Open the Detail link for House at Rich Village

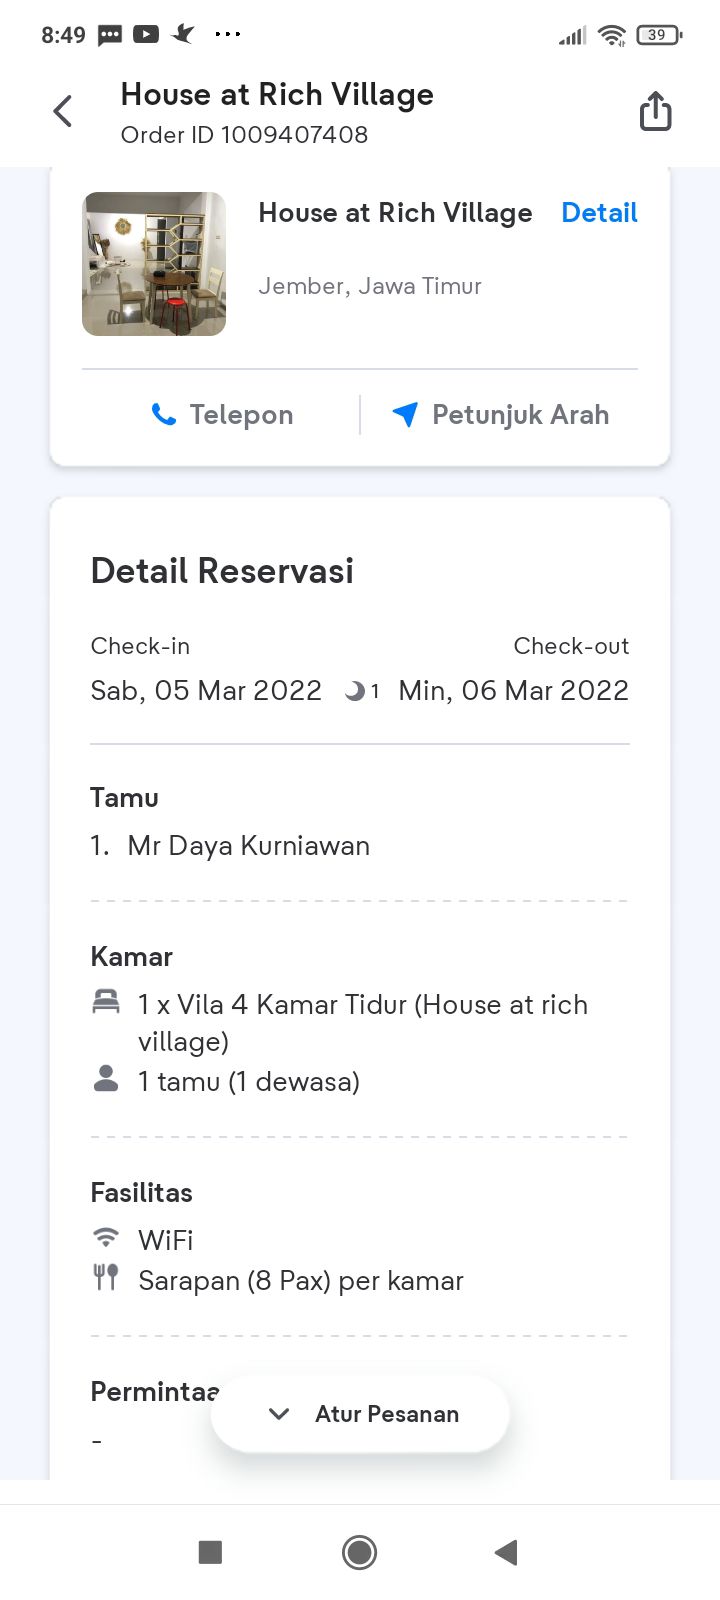(x=599, y=213)
